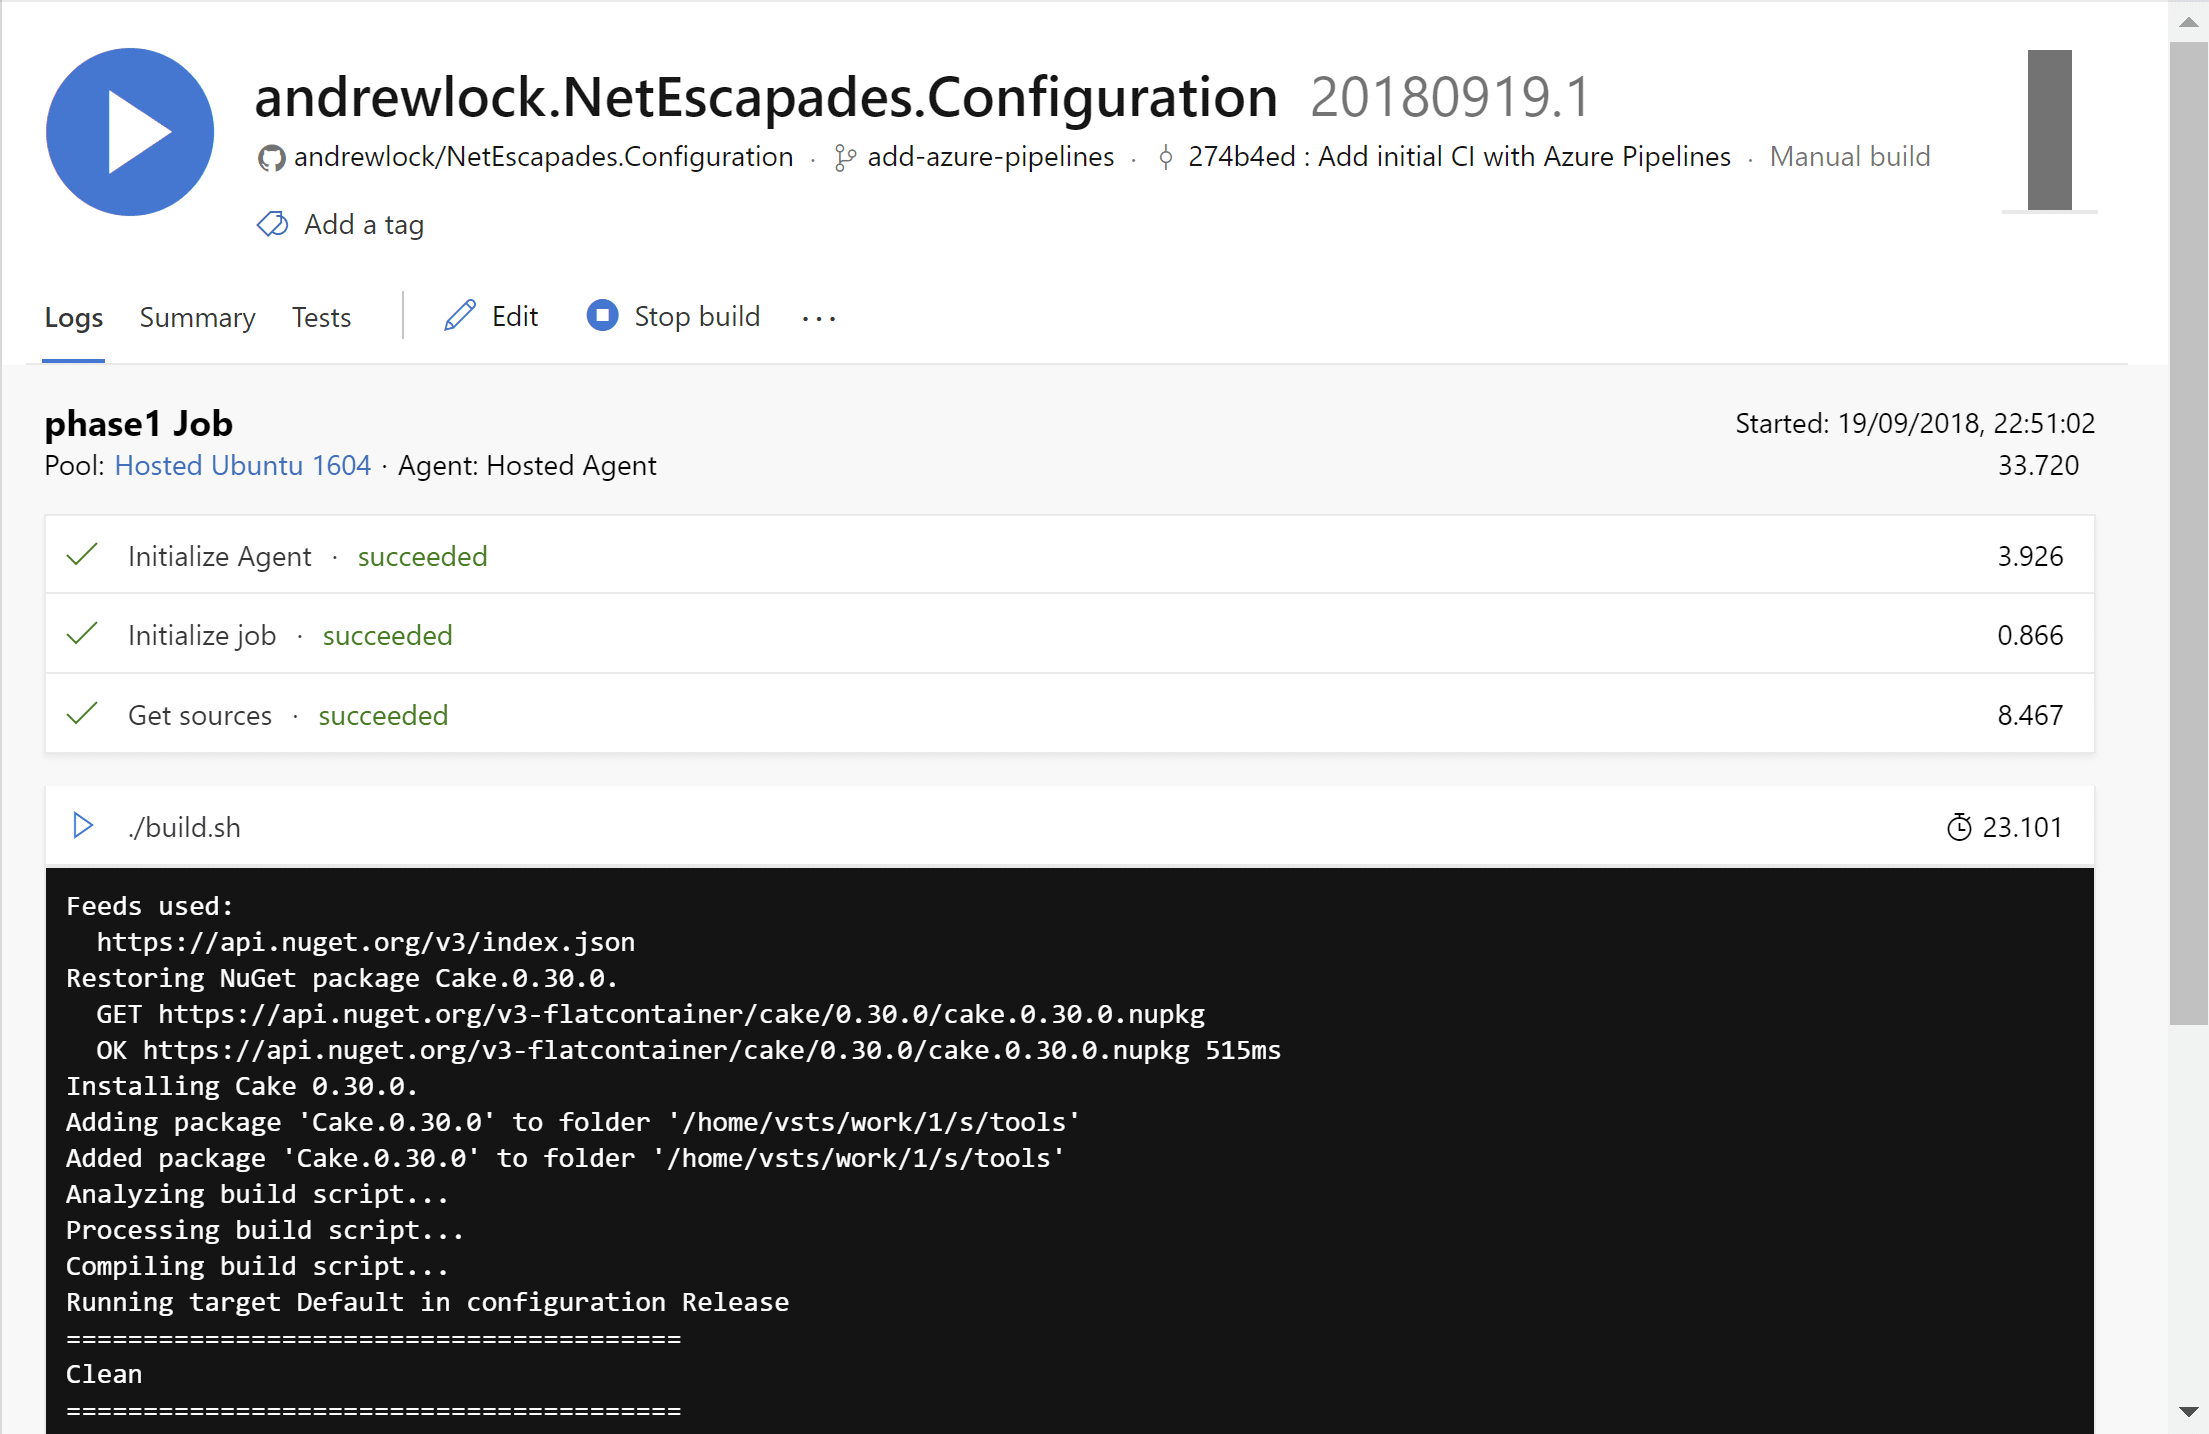Click the Edit button
Image resolution: width=2209 pixels, height=1434 pixels.
[x=491, y=316]
